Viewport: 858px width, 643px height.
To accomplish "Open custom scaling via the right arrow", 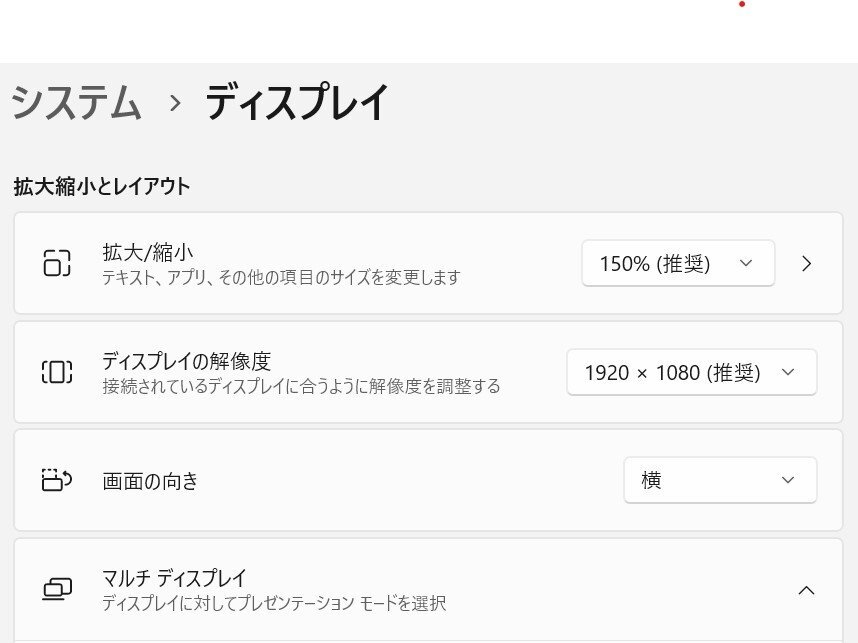I will click(x=807, y=264).
